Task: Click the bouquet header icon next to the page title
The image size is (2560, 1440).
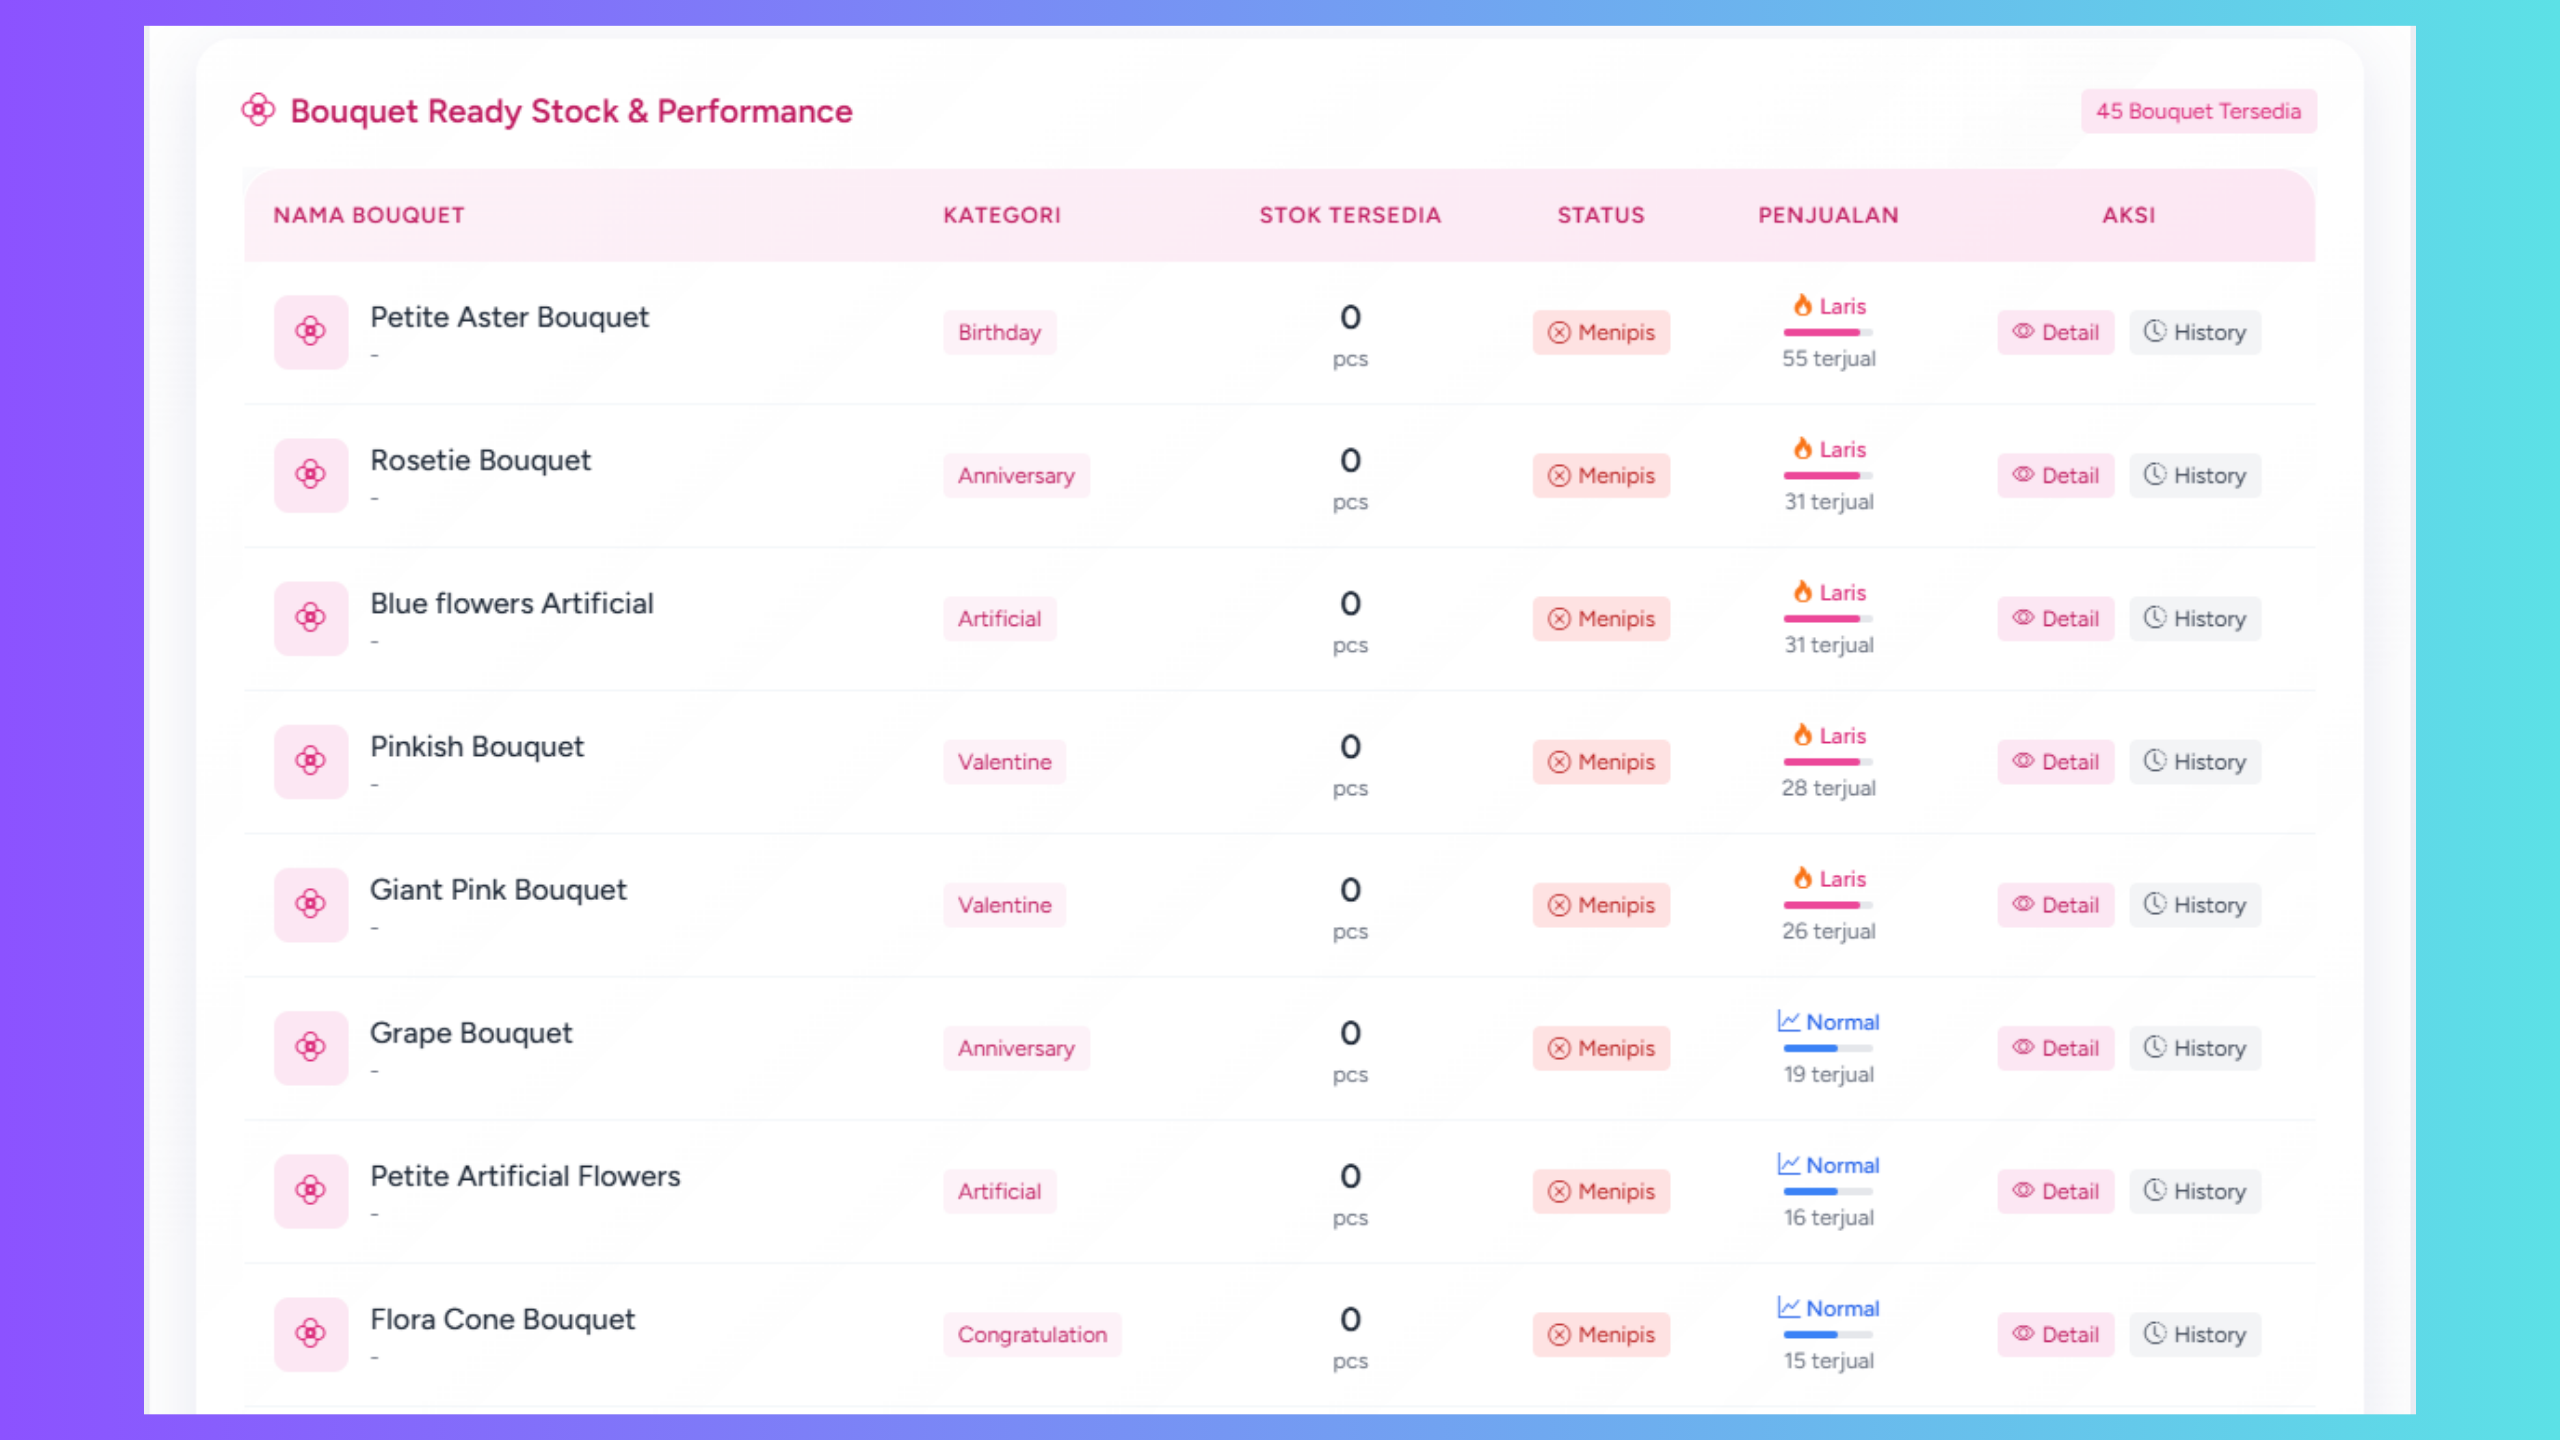Action: point(259,110)
